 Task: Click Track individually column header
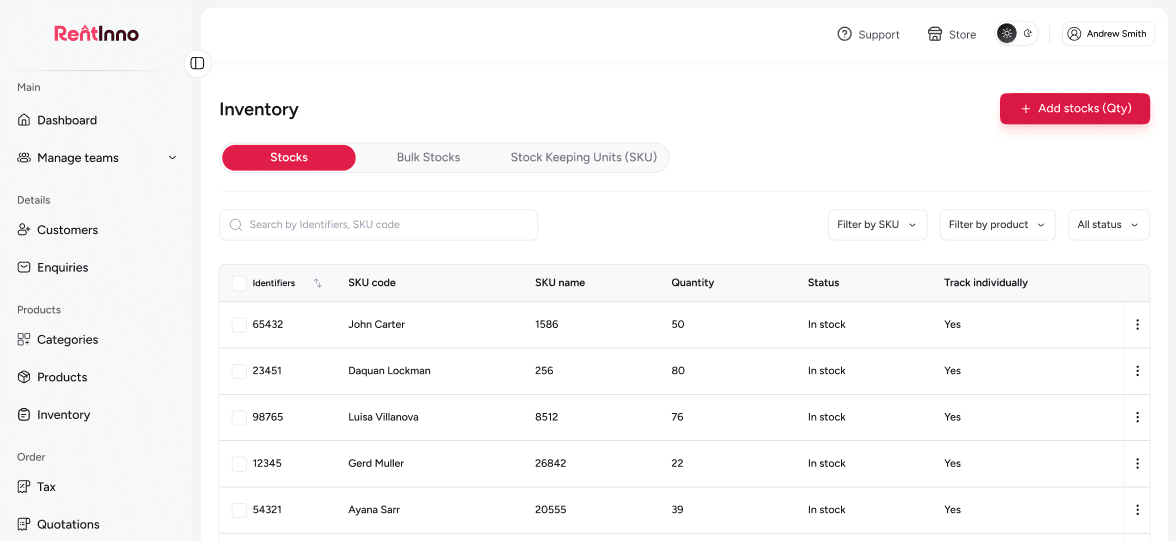click(986, 283)
